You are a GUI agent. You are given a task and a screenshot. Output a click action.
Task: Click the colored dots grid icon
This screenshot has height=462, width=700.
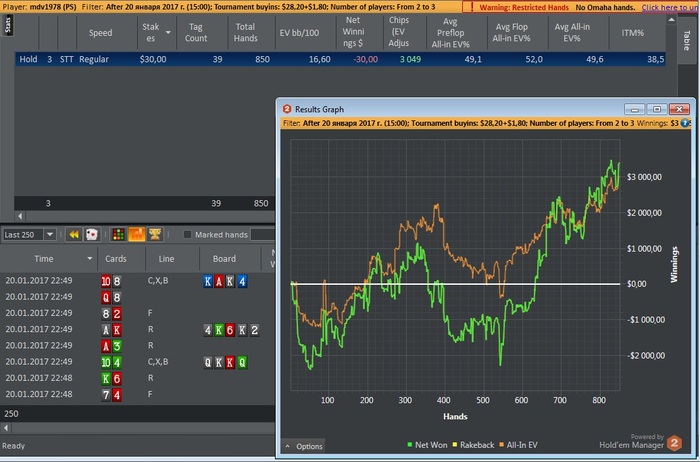tap(118, 234)
